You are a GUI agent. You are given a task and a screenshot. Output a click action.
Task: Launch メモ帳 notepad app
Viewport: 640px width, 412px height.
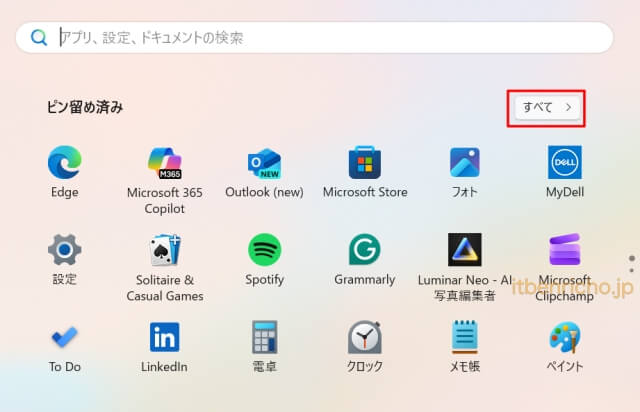pos(464,337)
